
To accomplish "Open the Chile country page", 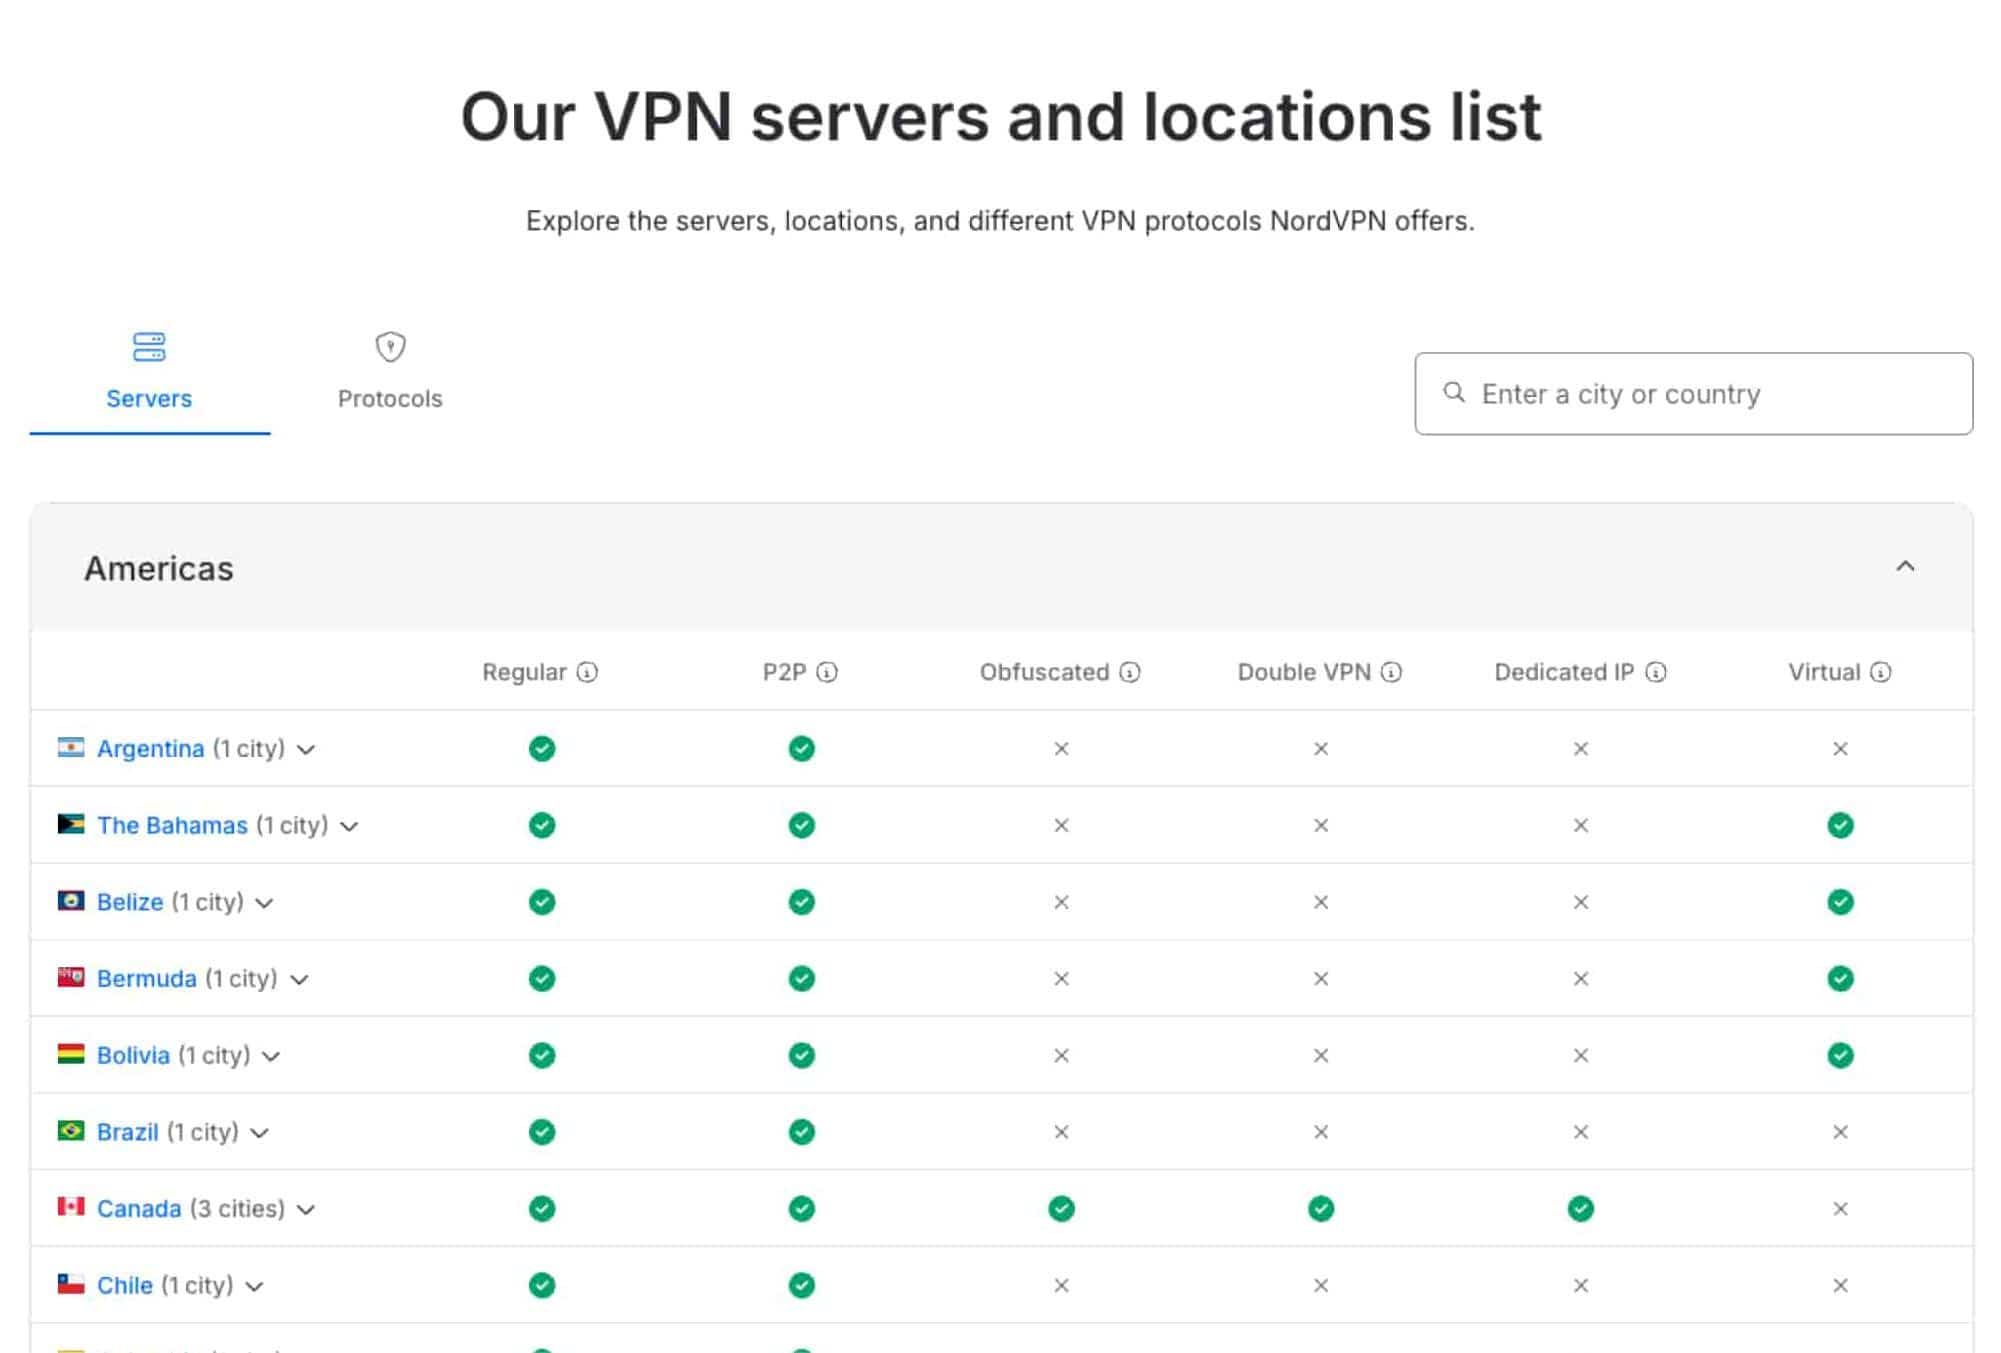I will (126, 1285).
